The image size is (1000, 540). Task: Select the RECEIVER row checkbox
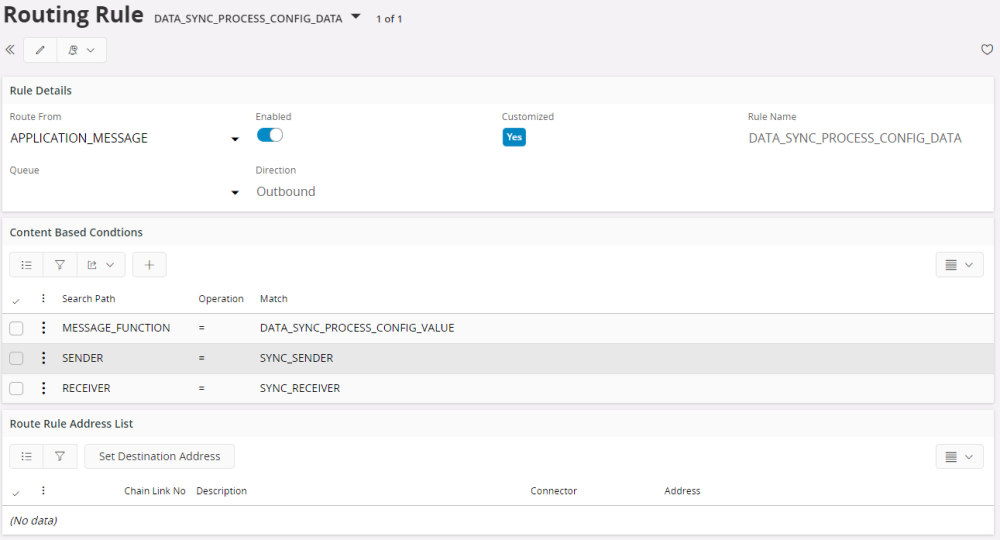pyautogui.click(x=16, y=388)
